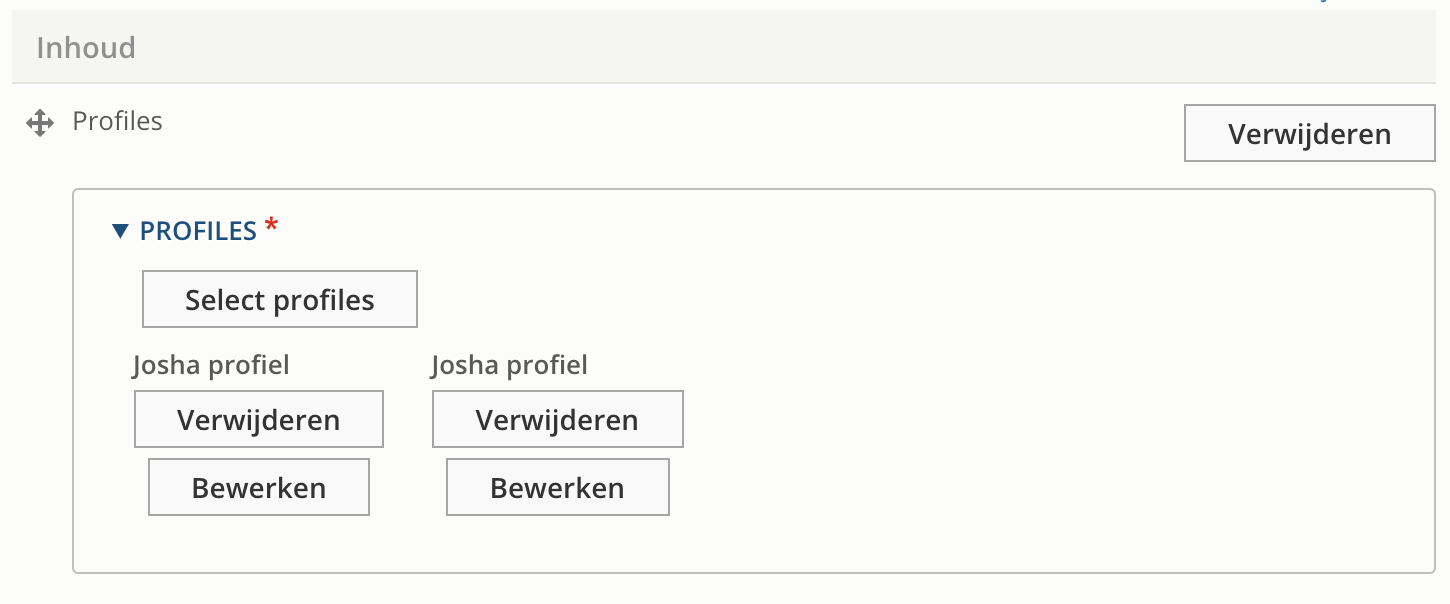Click the first Josha profiel label
The image size is (1450, 604).
[x=211, y=366]
